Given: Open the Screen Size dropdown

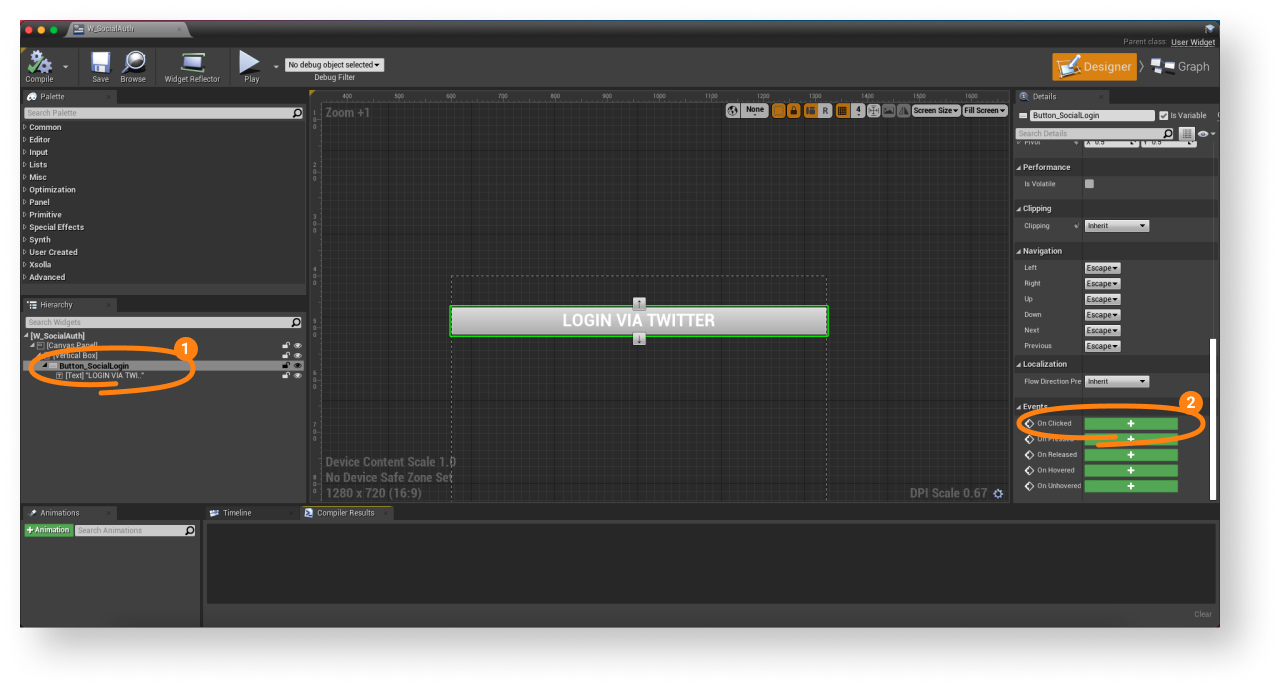Looking at the screenshot, I should [935, 110].
